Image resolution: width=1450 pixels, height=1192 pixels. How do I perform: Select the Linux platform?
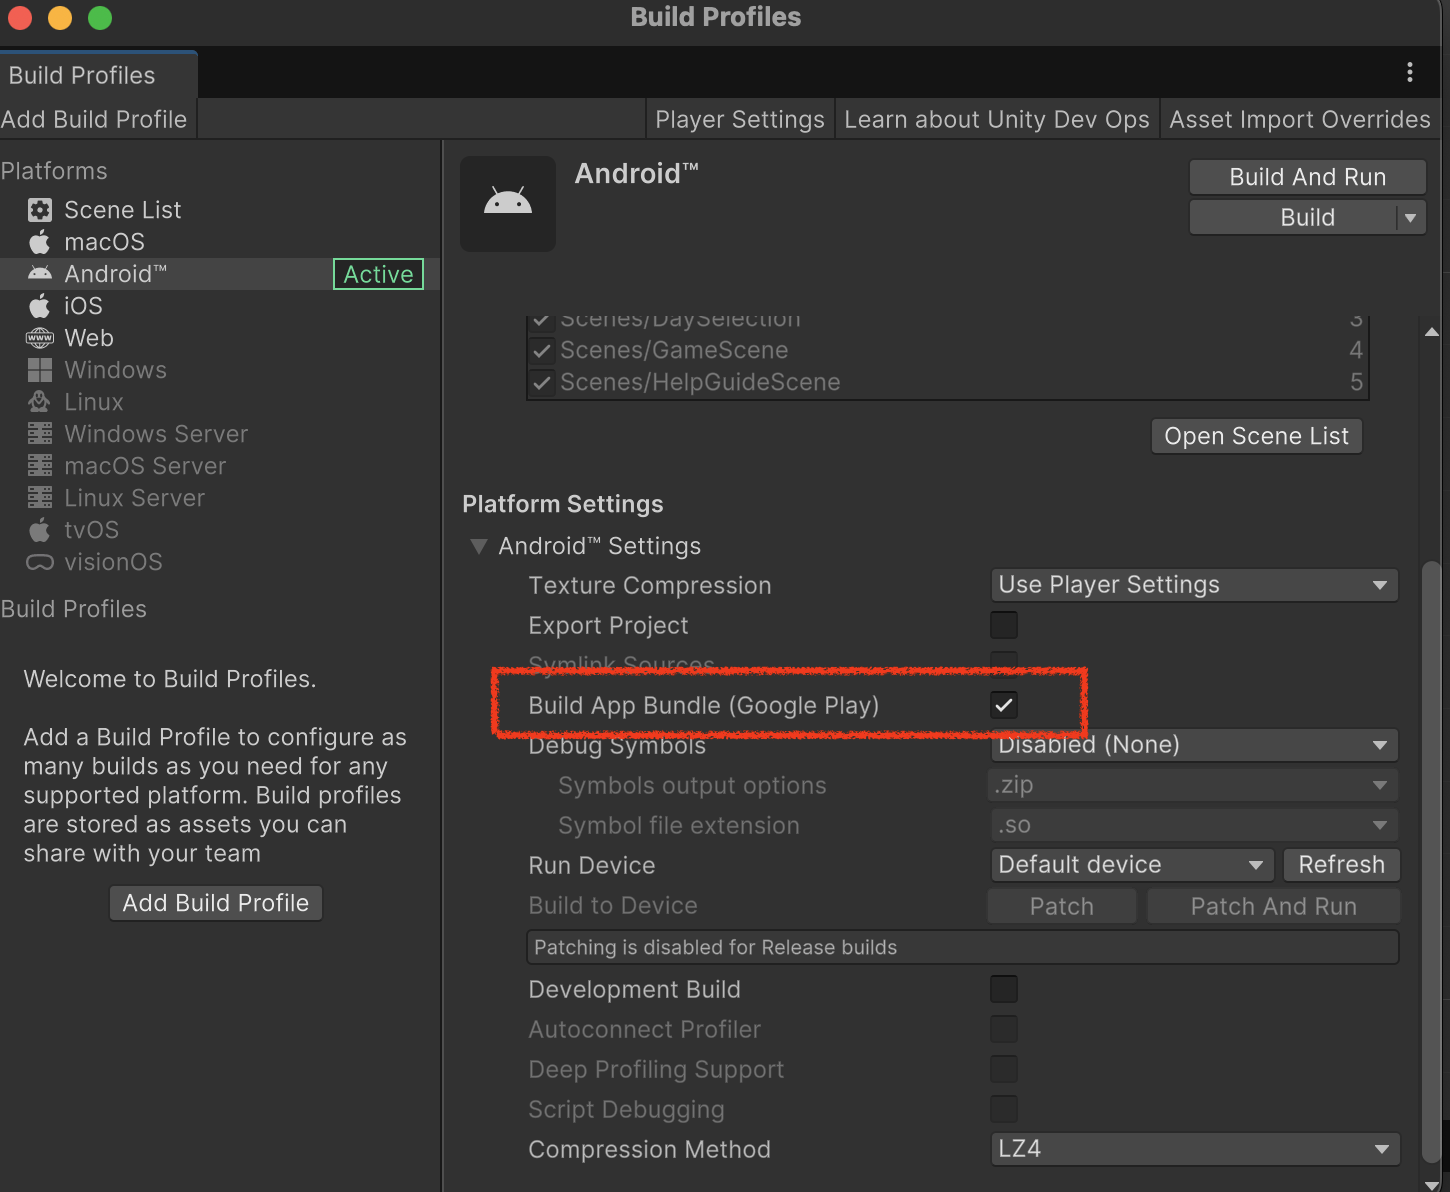[x=220, y=402]
